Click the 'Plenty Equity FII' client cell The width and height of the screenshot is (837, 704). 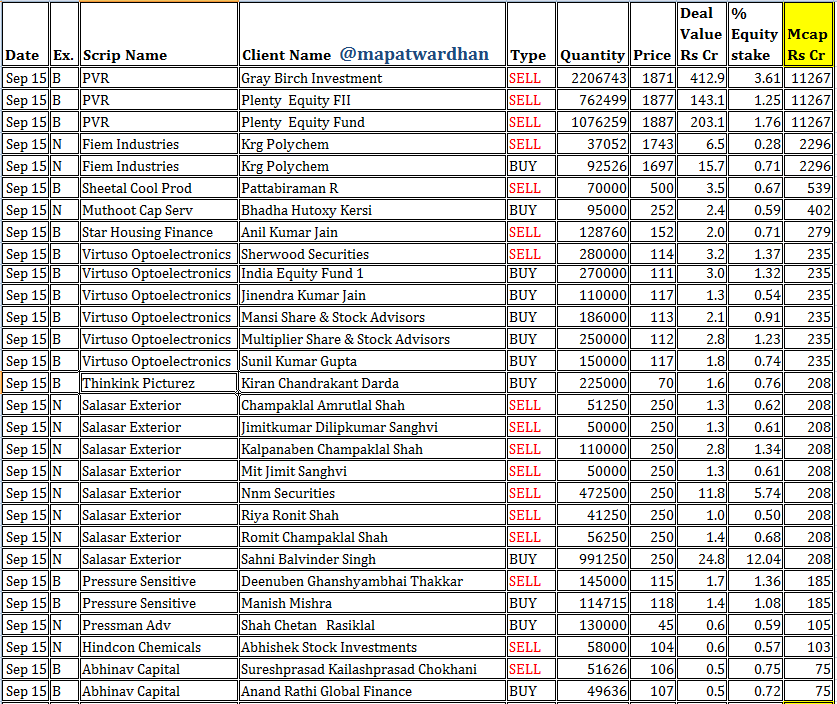point(373,100)
